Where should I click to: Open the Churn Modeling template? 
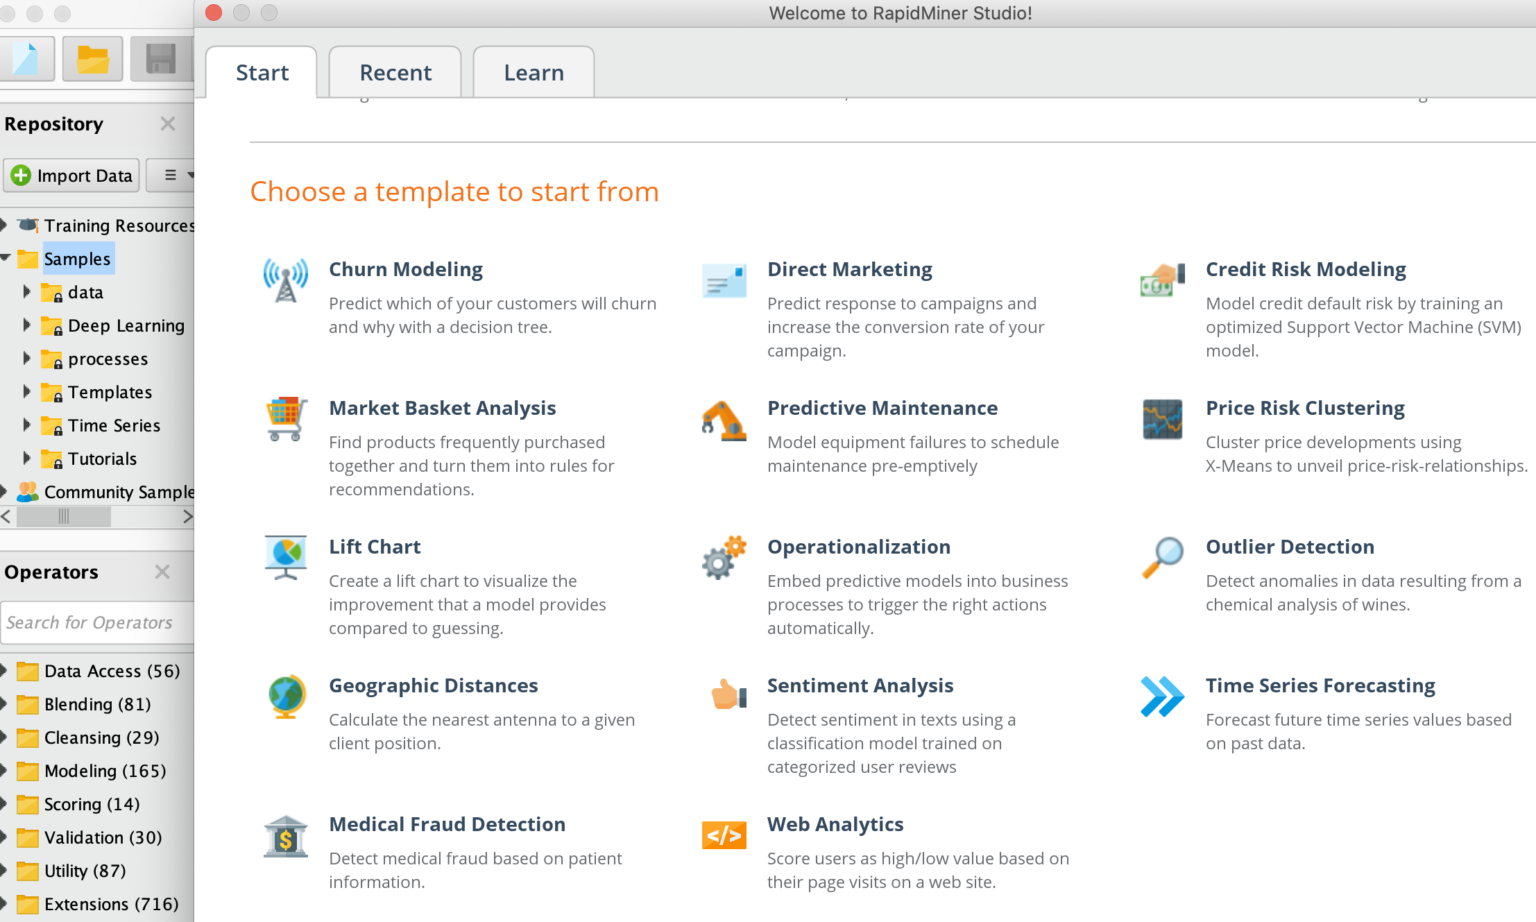[406, 269]
